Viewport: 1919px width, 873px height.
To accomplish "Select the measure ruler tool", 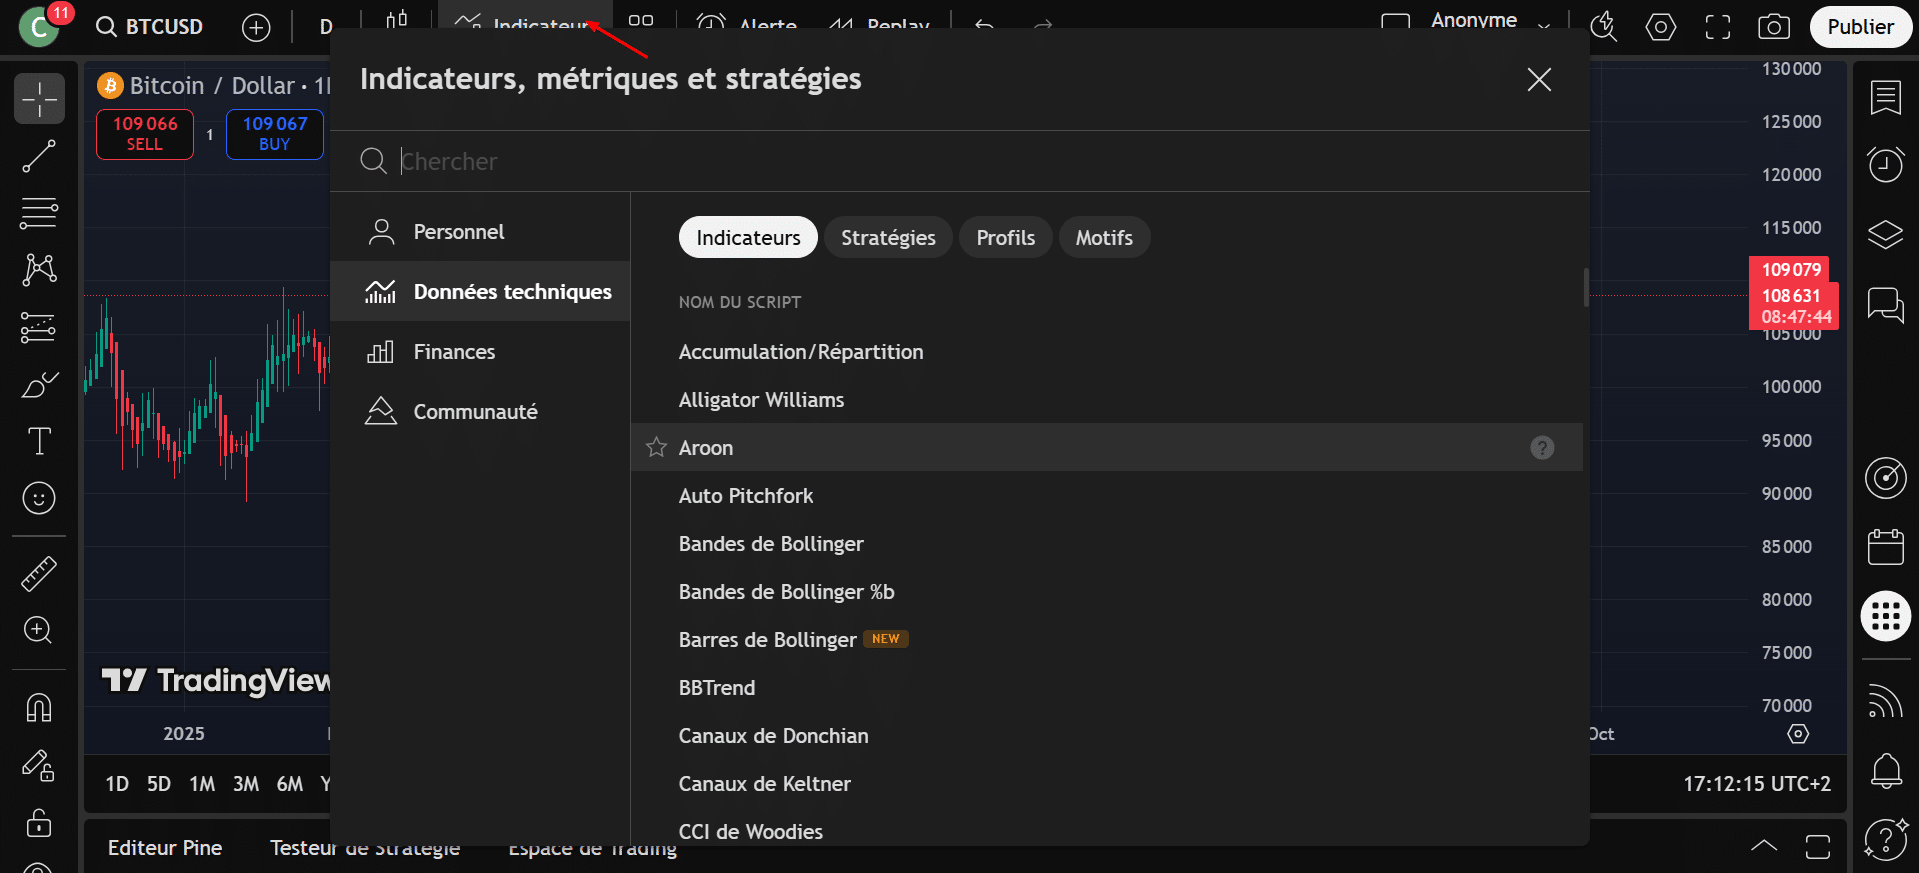I will [39, 573].
